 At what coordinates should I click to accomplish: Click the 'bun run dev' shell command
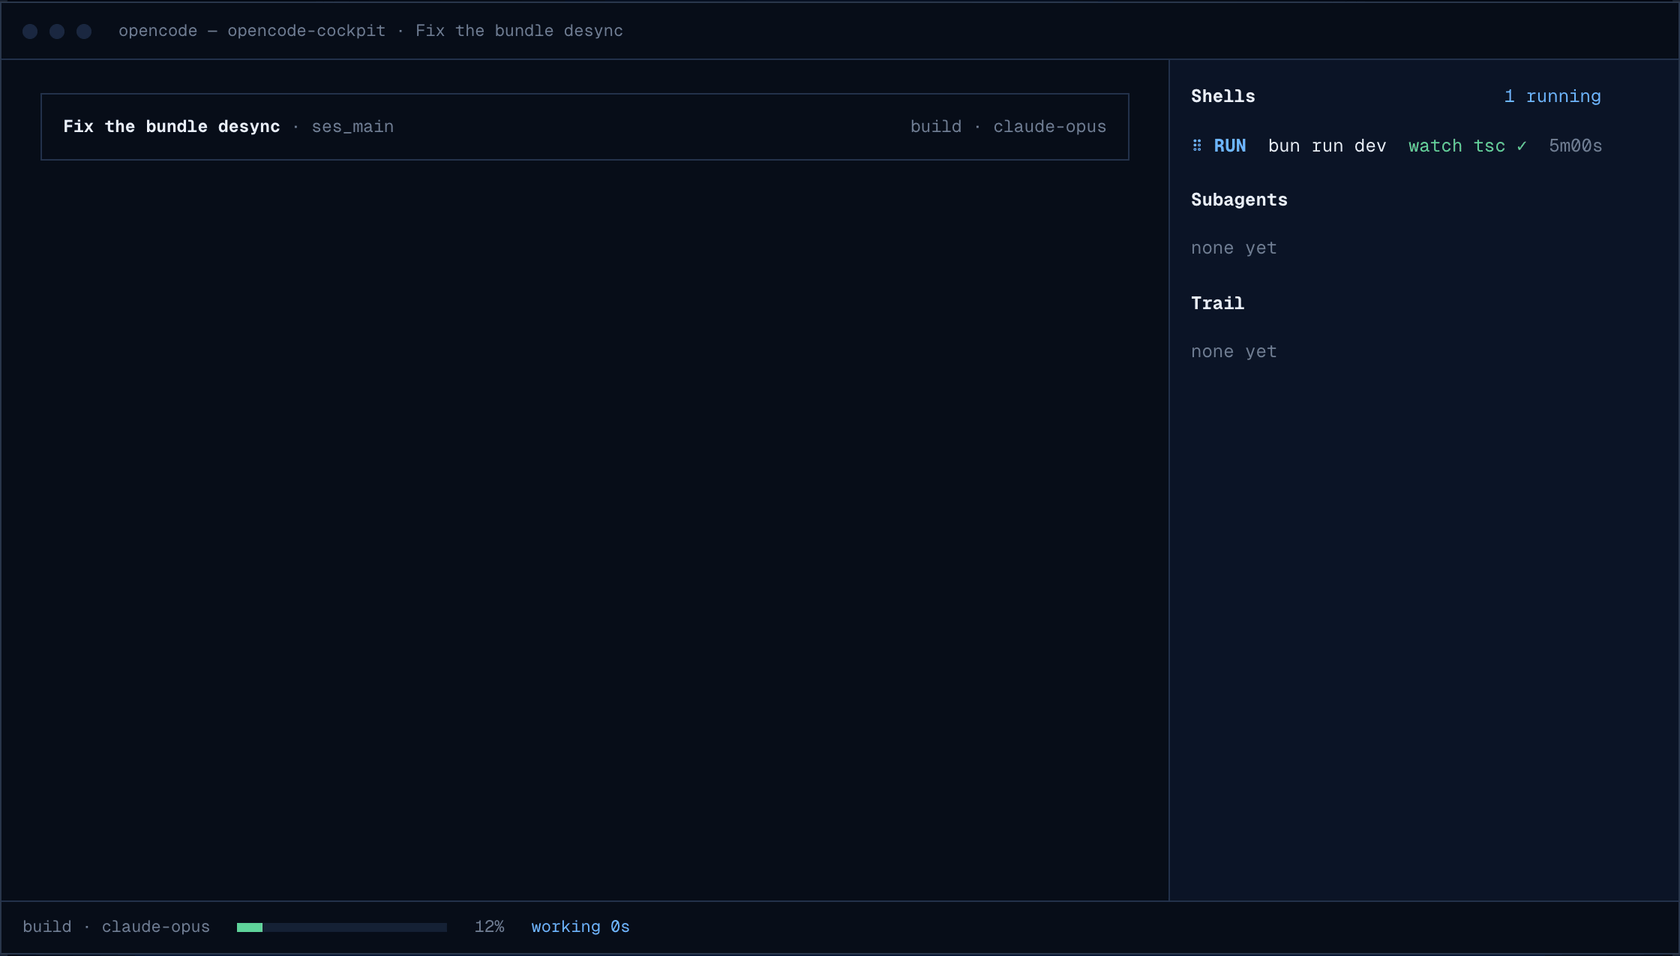tap(1327, 146)
